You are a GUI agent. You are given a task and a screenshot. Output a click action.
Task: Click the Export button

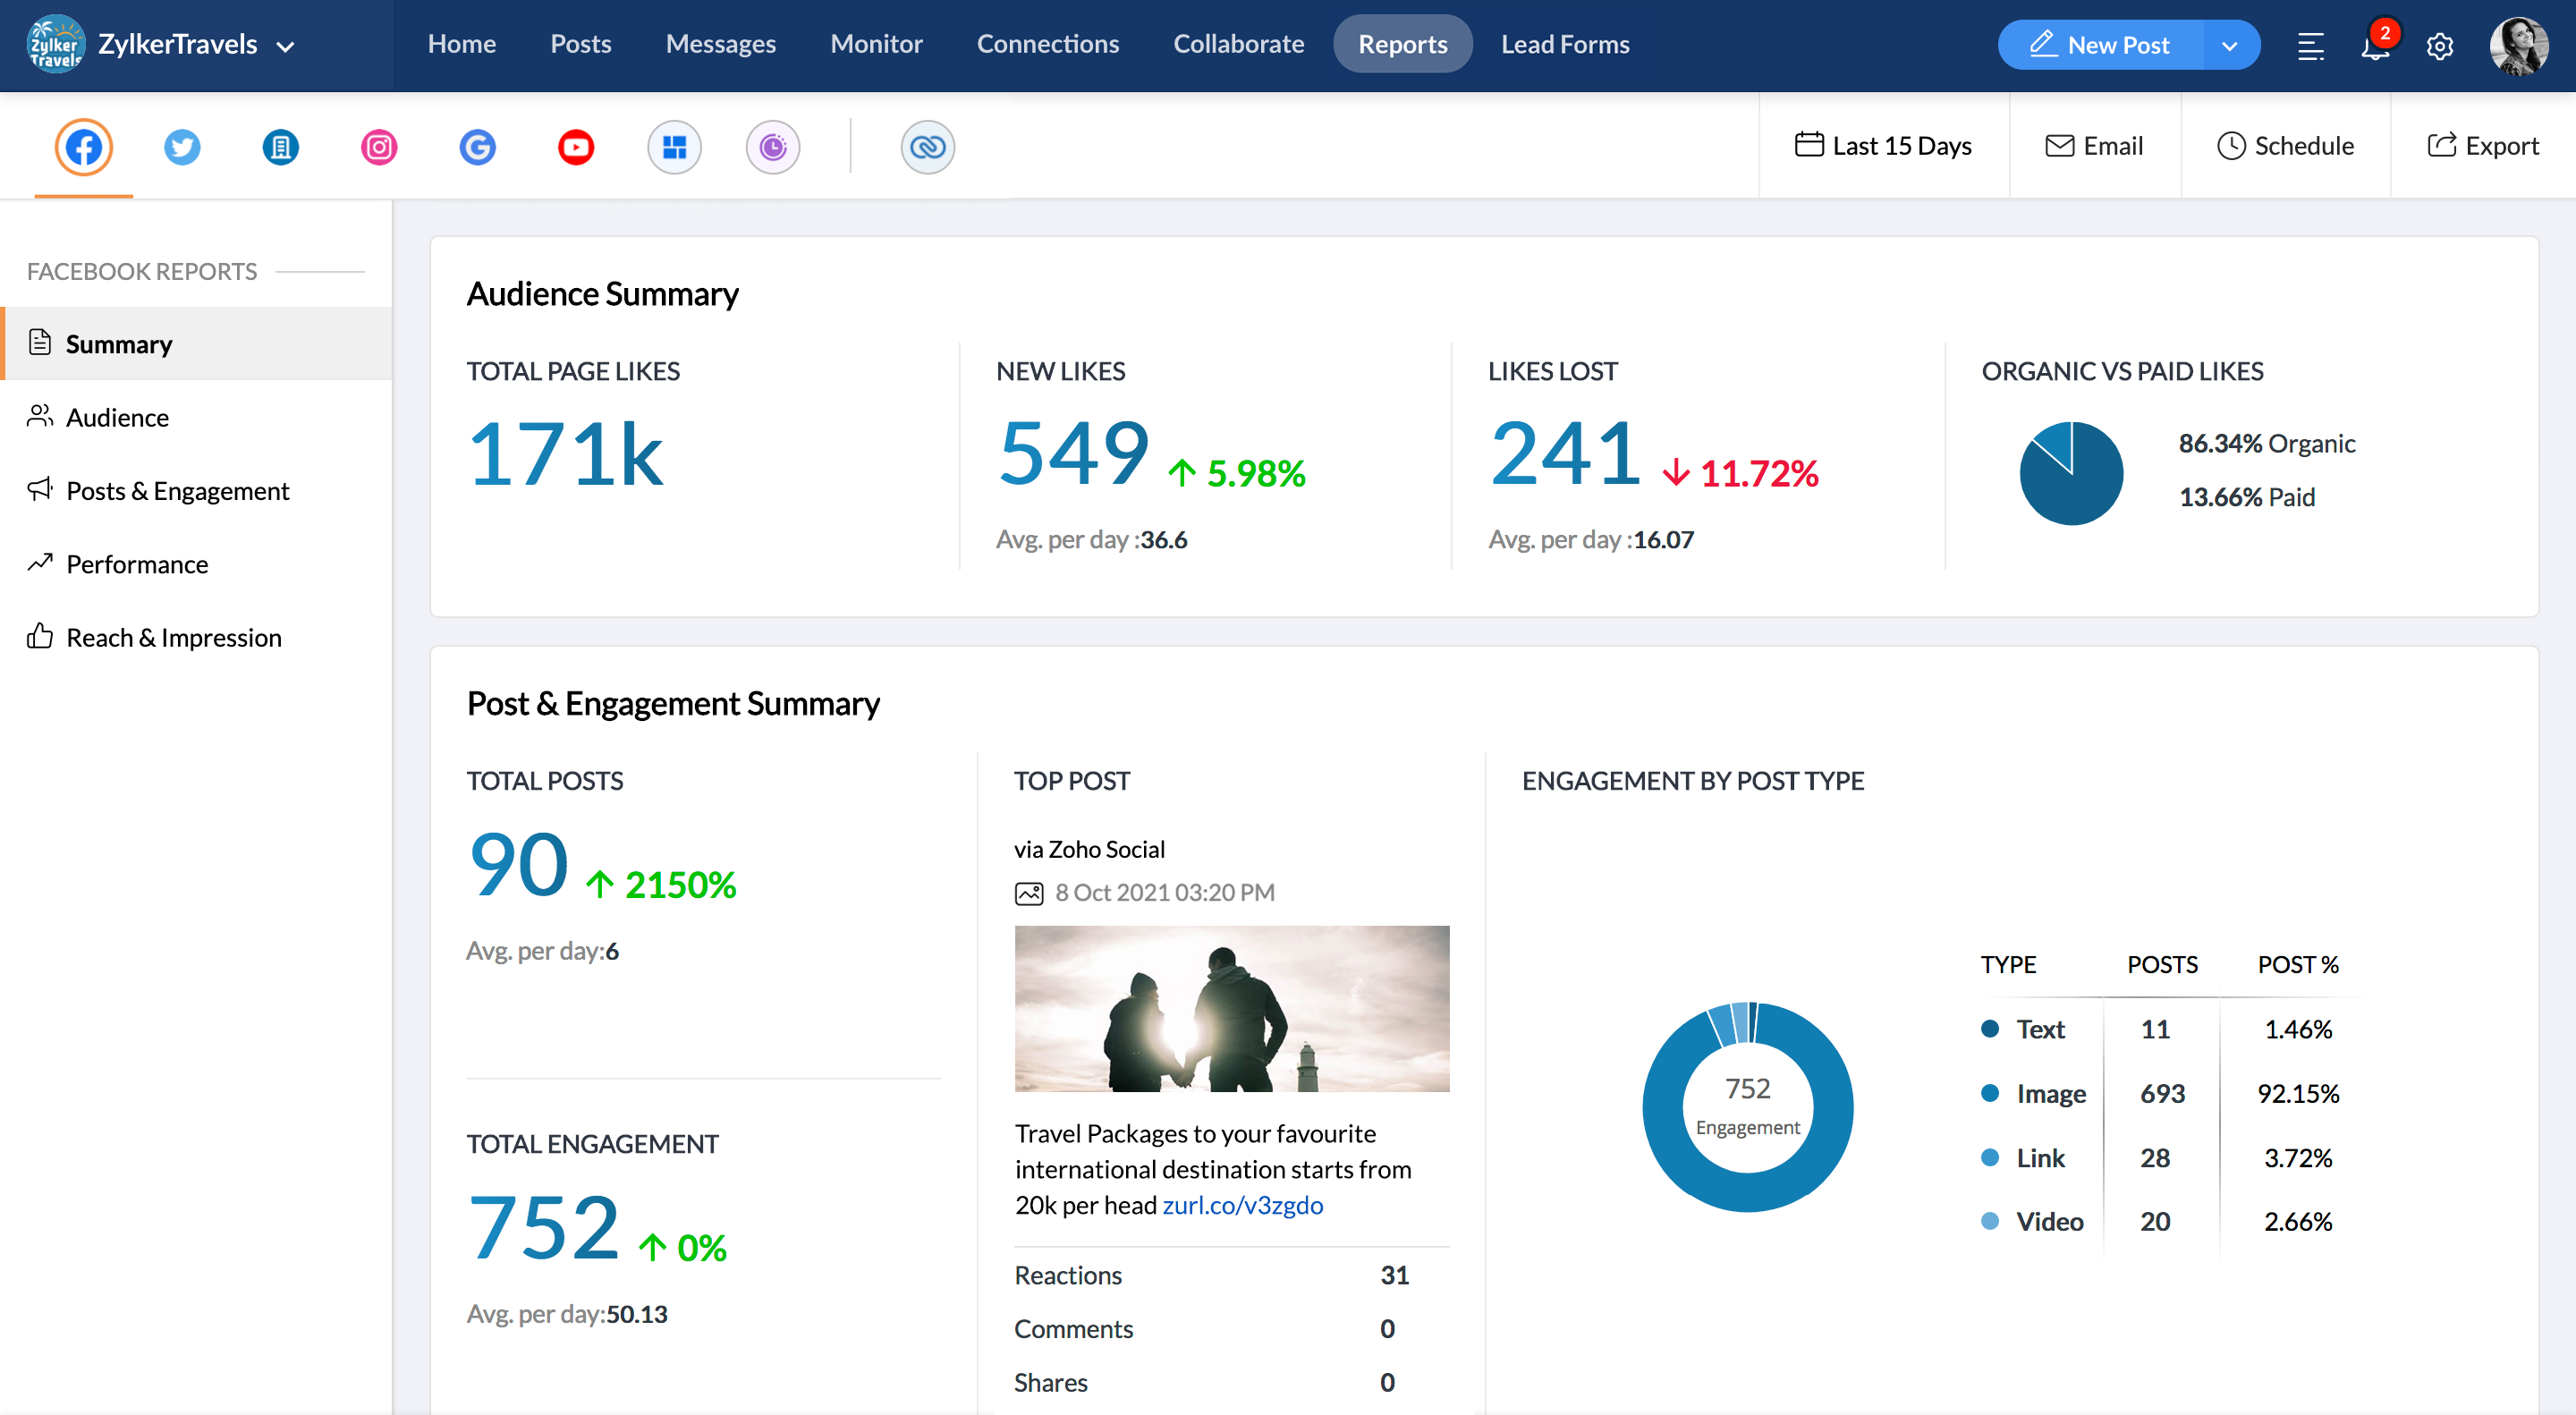coord(2483,146)
